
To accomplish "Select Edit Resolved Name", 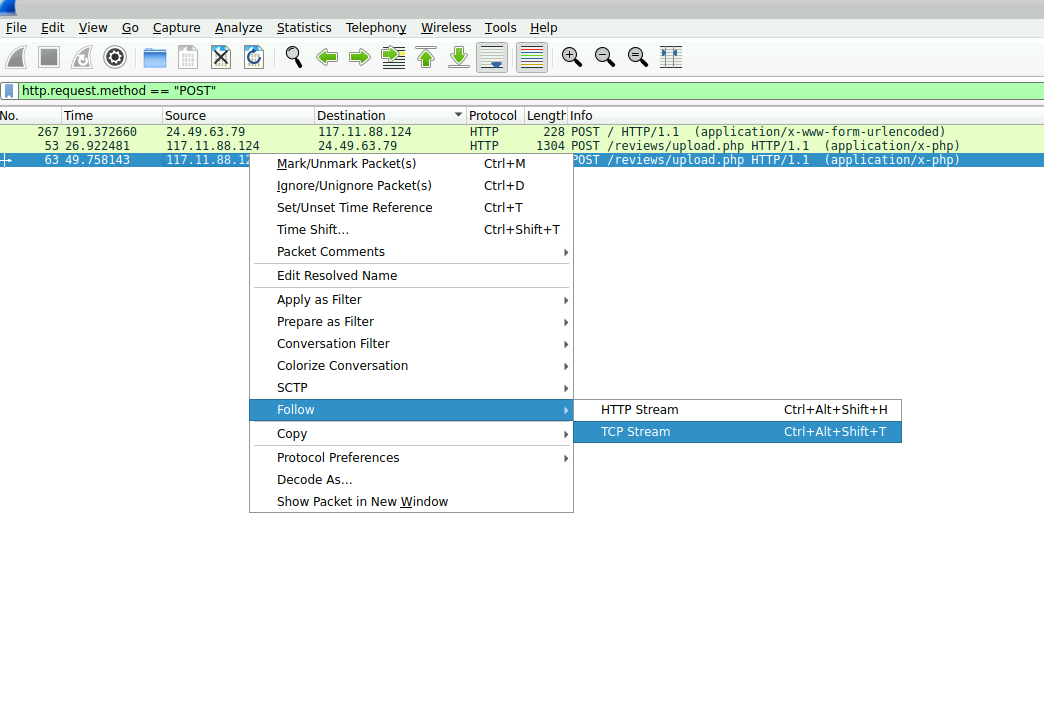I will click(411, 276).
